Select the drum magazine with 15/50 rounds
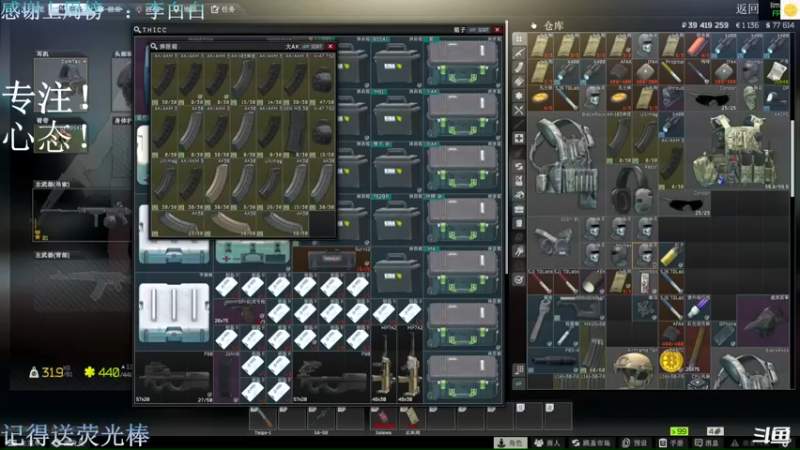Image resolution: width=800 pixels, height=450 pixels. tap(322, 131)
